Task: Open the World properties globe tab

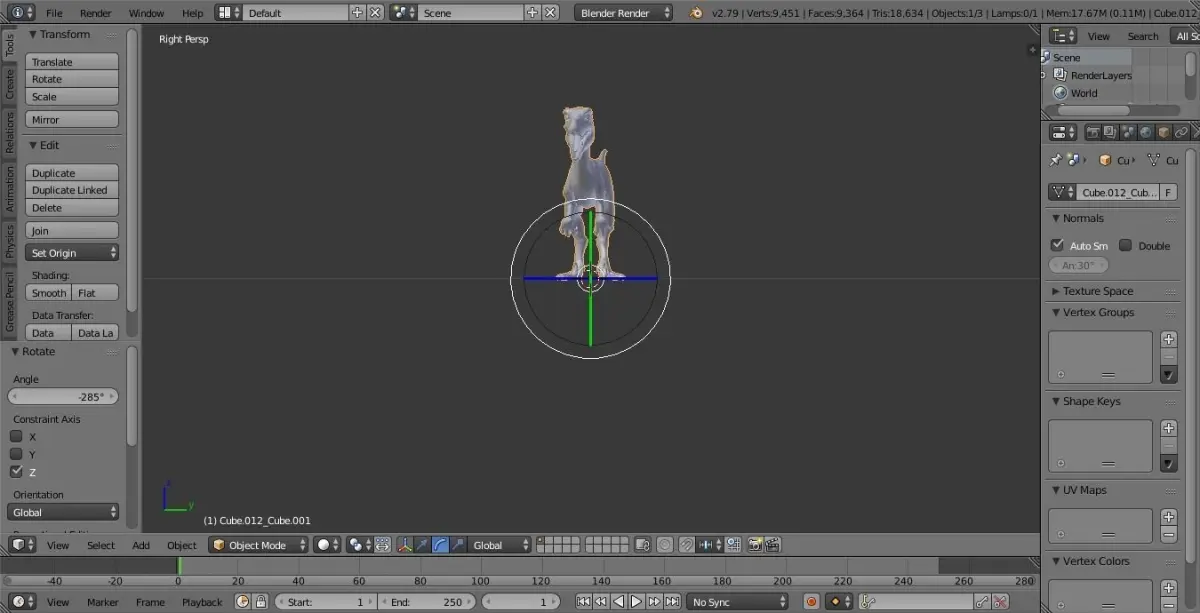Action: tap(1146, 132)
